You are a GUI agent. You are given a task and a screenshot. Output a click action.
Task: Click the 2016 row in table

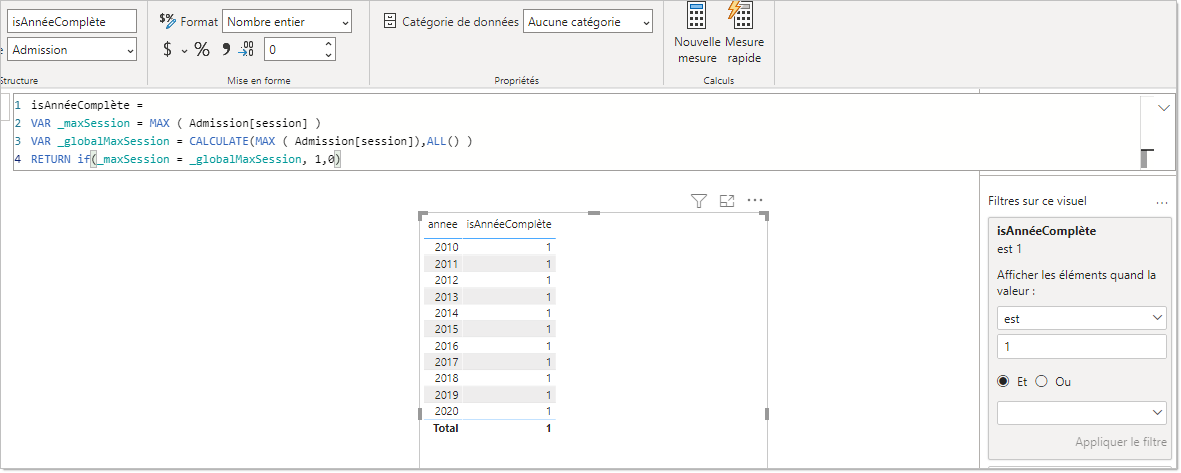[490, 346]
